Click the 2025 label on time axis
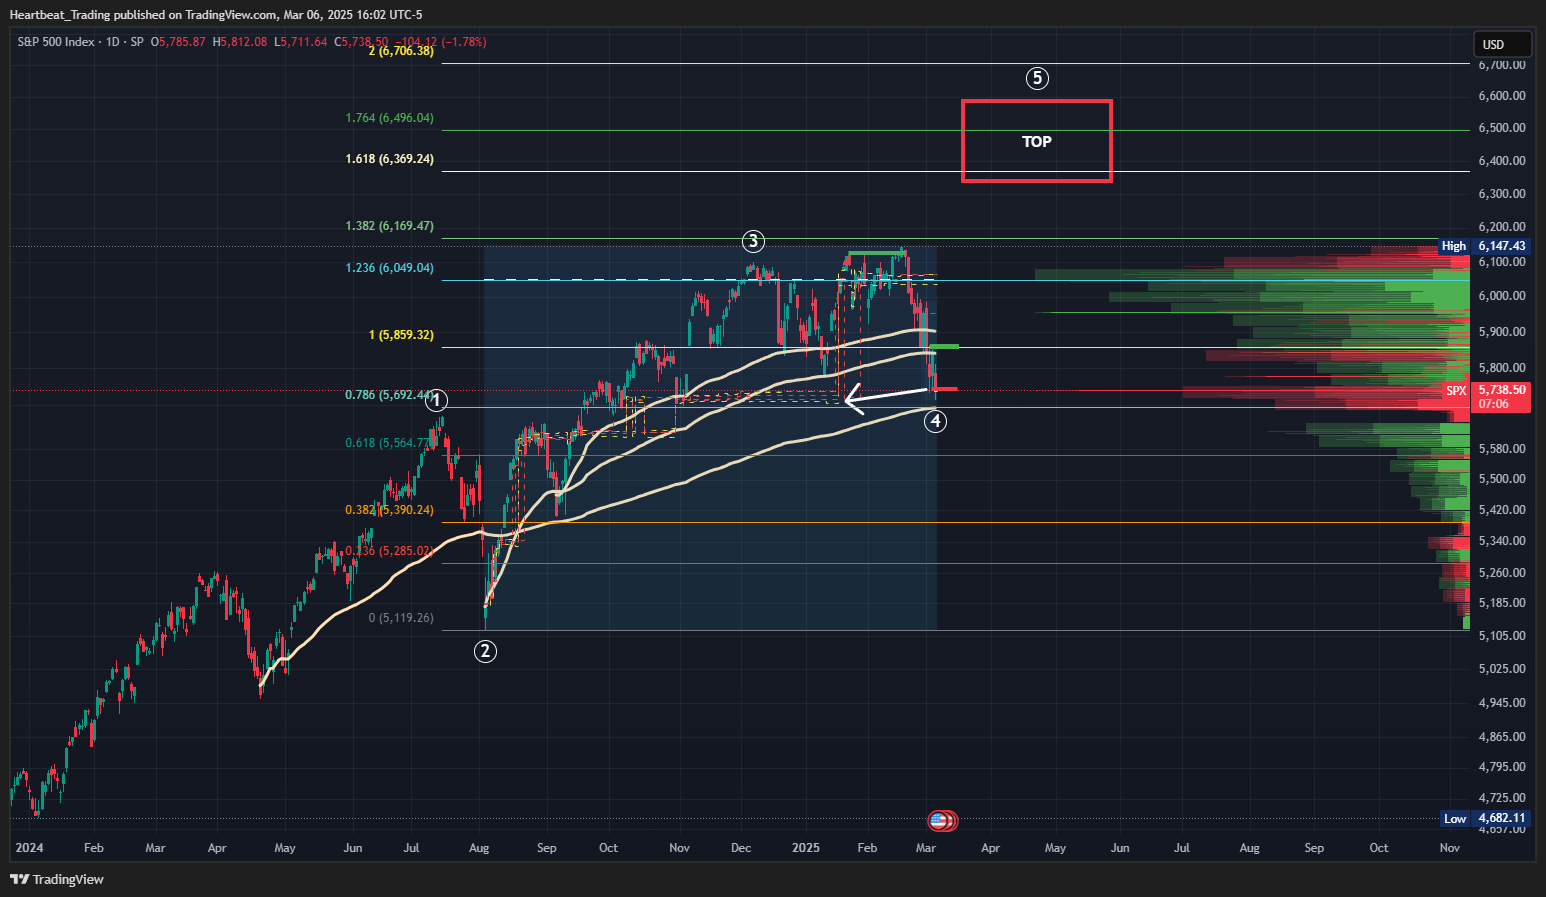Viewport: 1546px width, 897px height. click(x=805, y=848)
